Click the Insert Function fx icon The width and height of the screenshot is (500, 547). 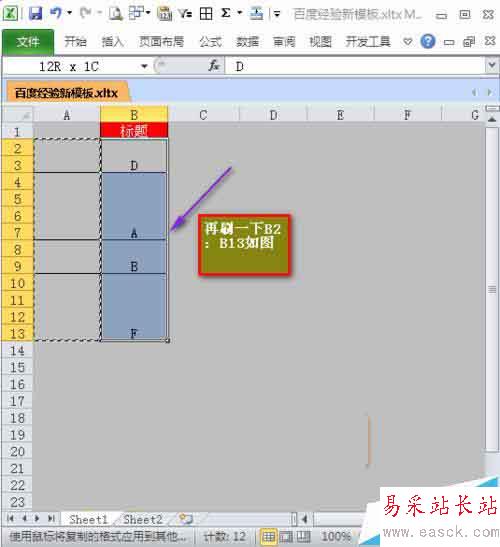coord(214,66)
